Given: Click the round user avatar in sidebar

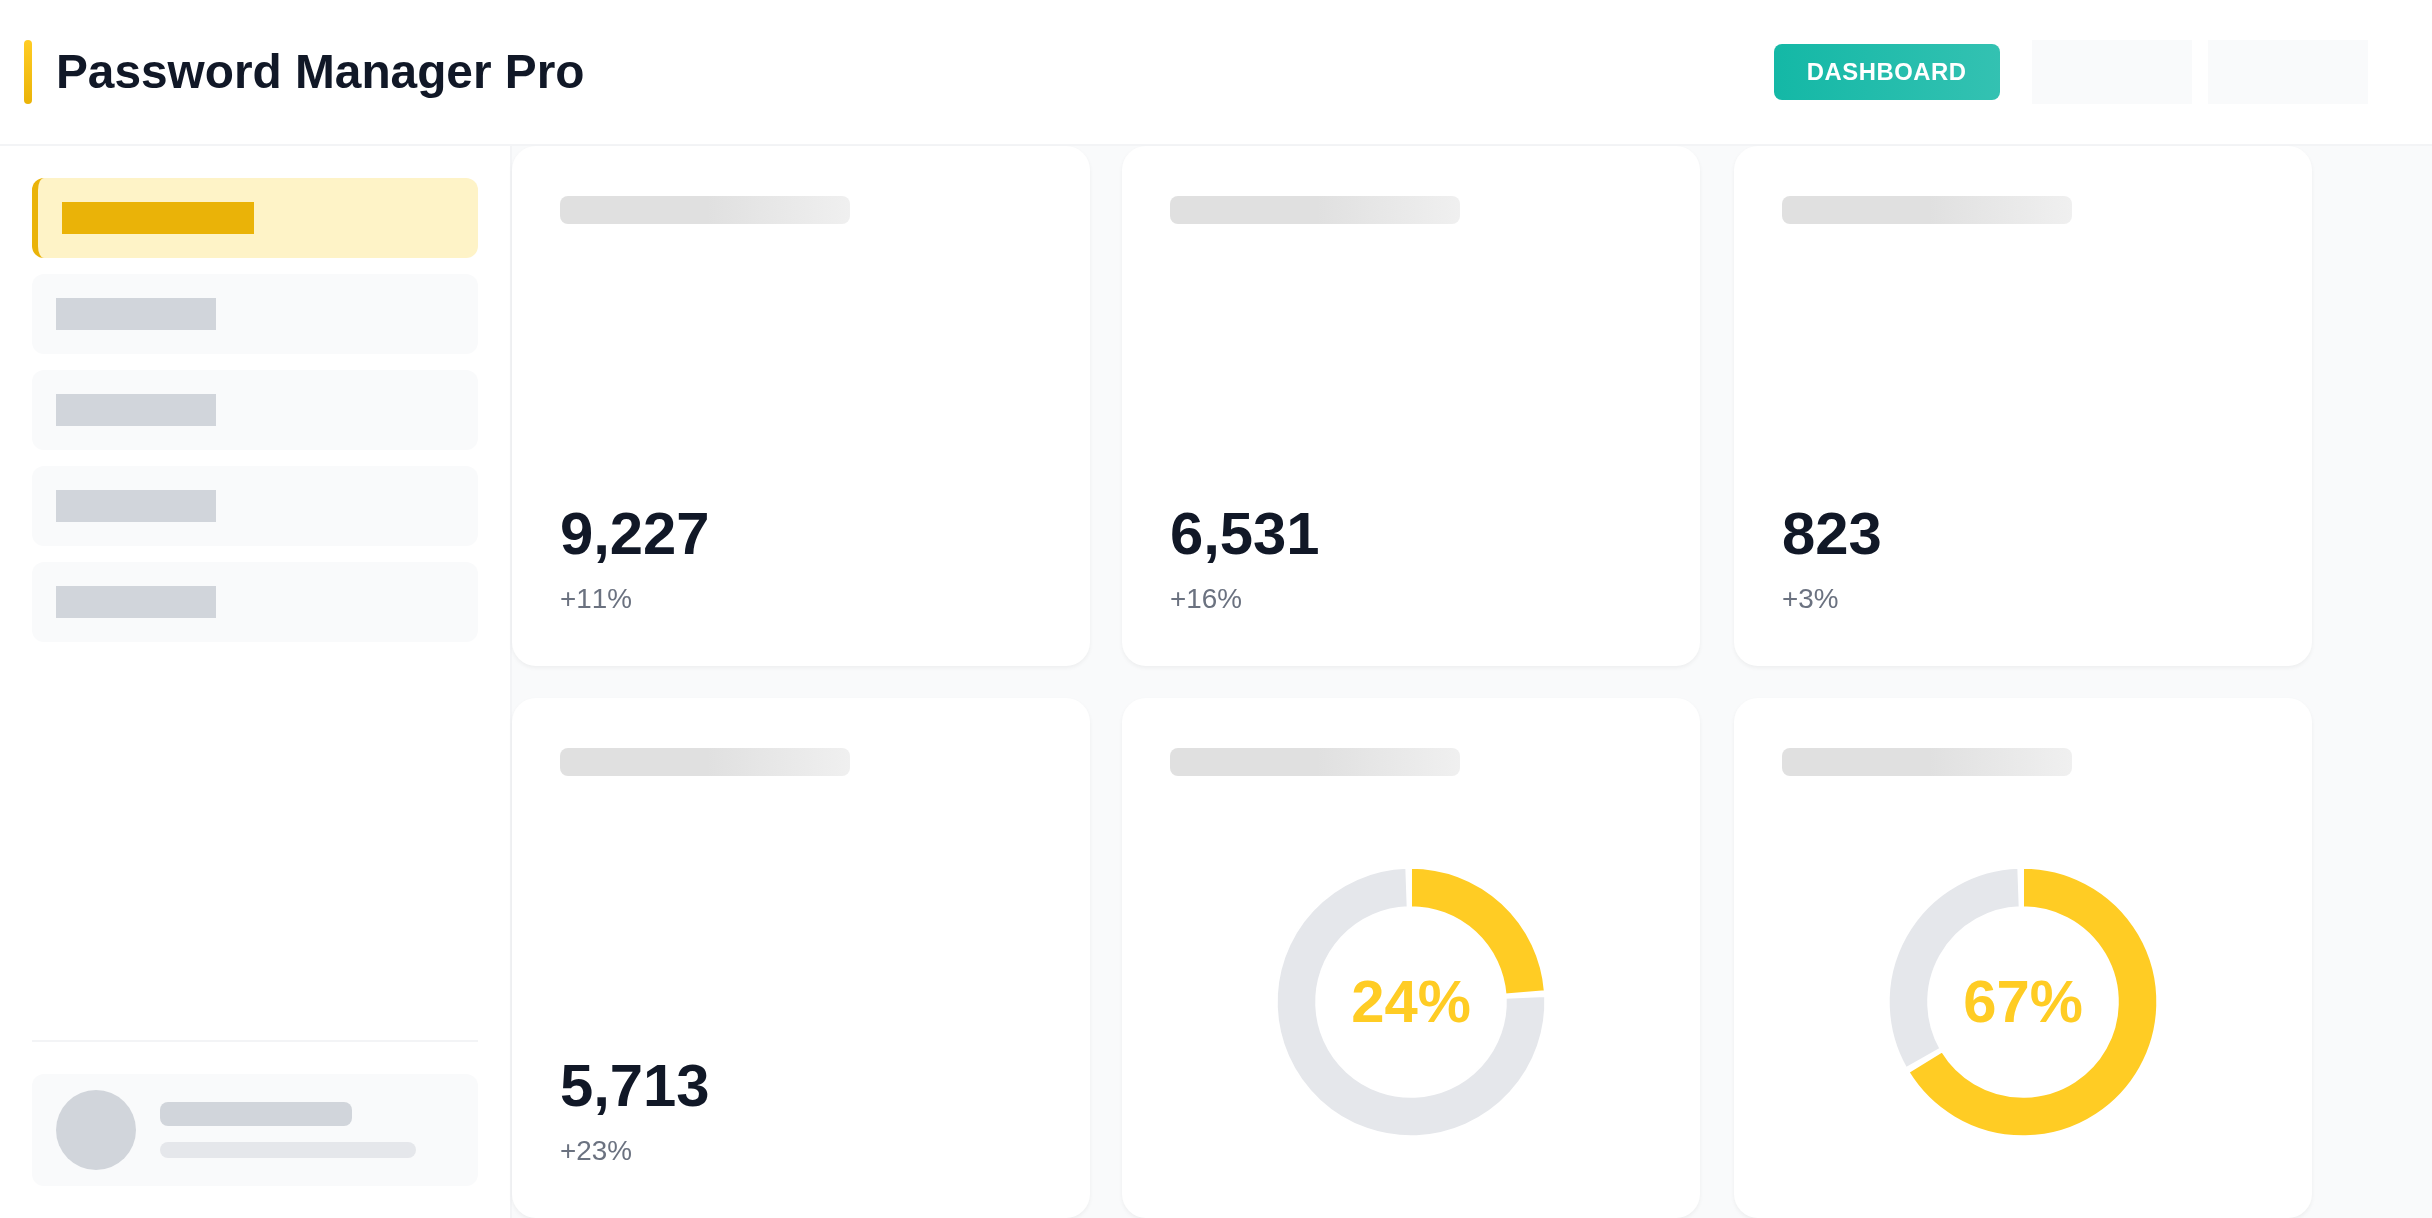Looking at the screenshot, I should pos(96,1130).
